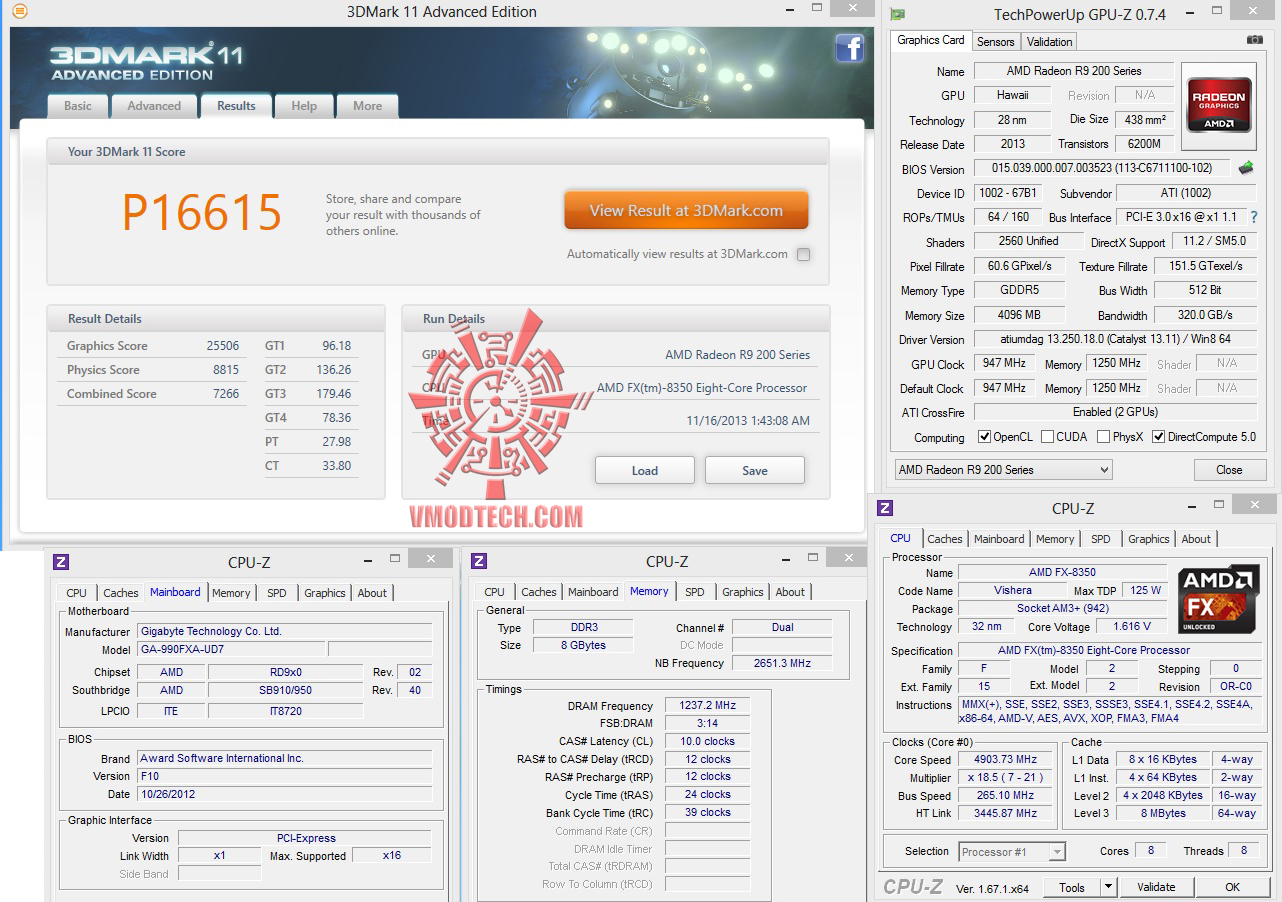Click the Save button in Run Details
Viewport: 1282px width, 902px height.
(x=755, y=470)
